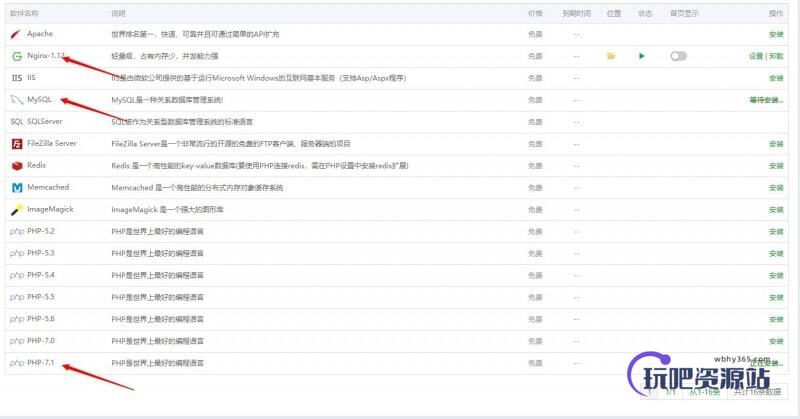
Task: Select the PHP-7.1 name text
Action: 41,363
